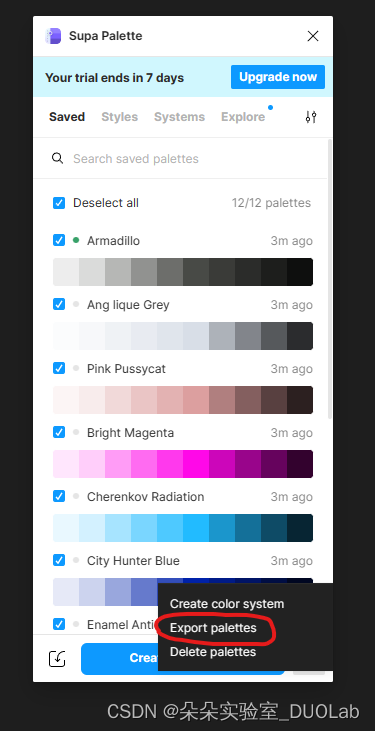
Task: Uncheck the Bright Magenta palette checkbox
Action: click(x=59, y=432)
